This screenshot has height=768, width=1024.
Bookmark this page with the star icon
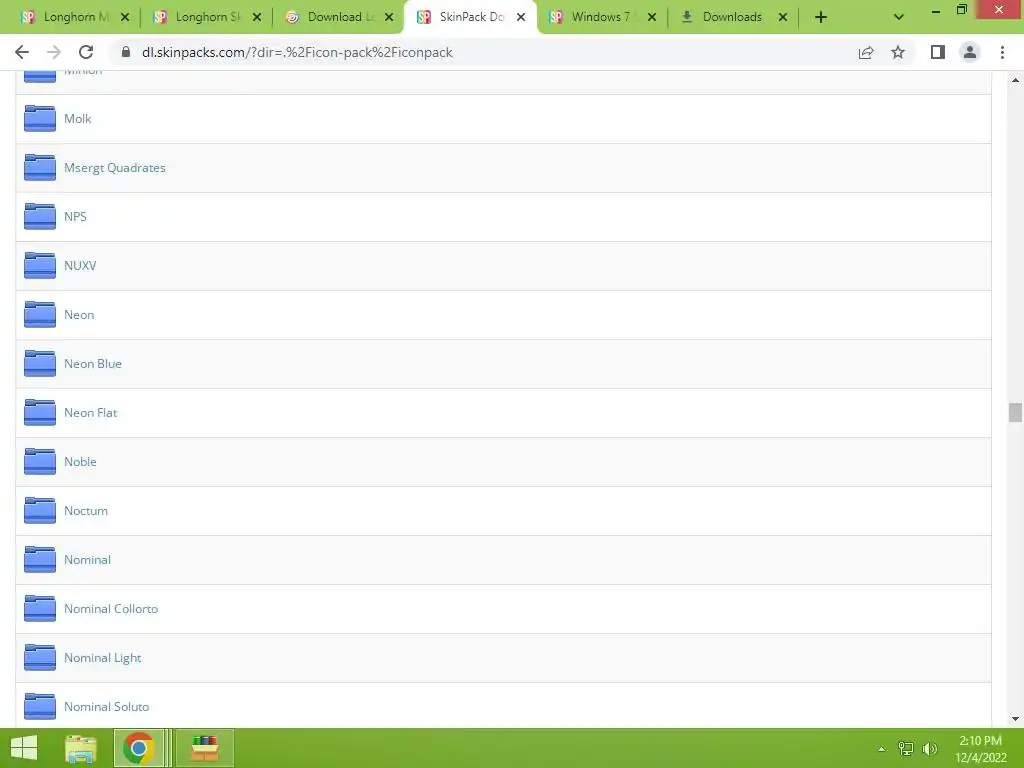pyautogui.click(x=898, y=52)
